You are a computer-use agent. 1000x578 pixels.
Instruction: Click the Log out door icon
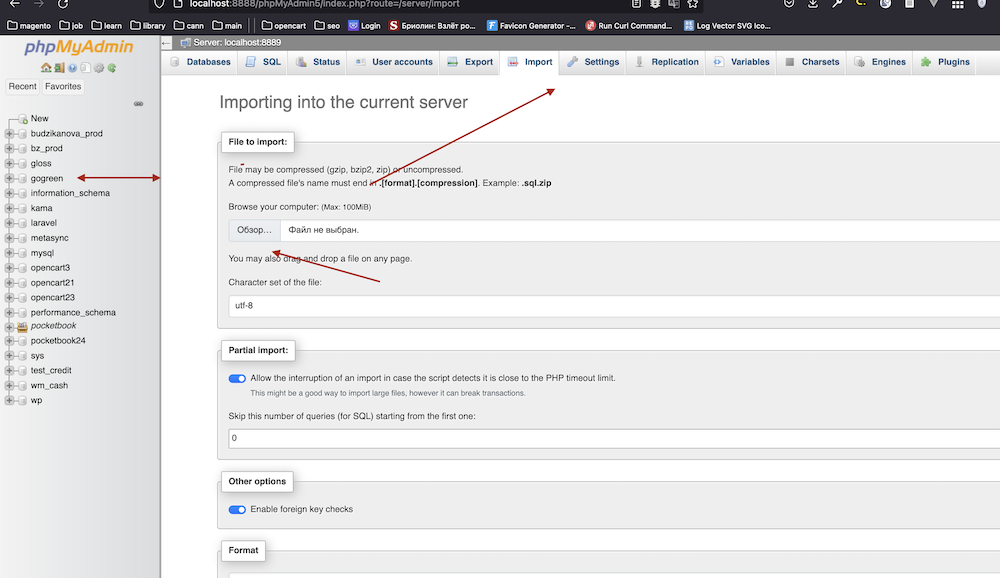pyautogui.click(x=59, y=68)
